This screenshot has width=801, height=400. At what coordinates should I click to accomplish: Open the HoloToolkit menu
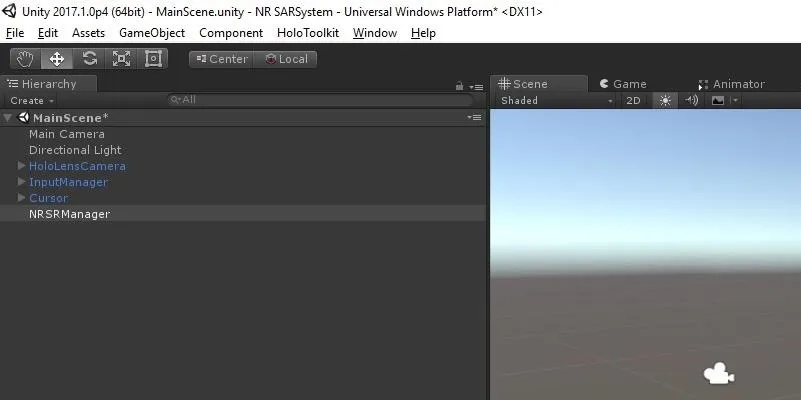(308, 33)
